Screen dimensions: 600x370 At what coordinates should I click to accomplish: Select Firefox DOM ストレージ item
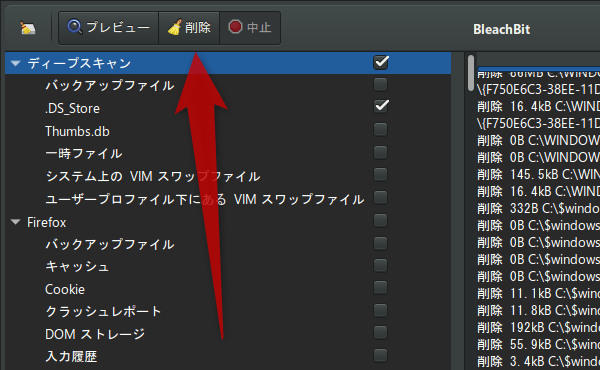(x=95, y=334)
